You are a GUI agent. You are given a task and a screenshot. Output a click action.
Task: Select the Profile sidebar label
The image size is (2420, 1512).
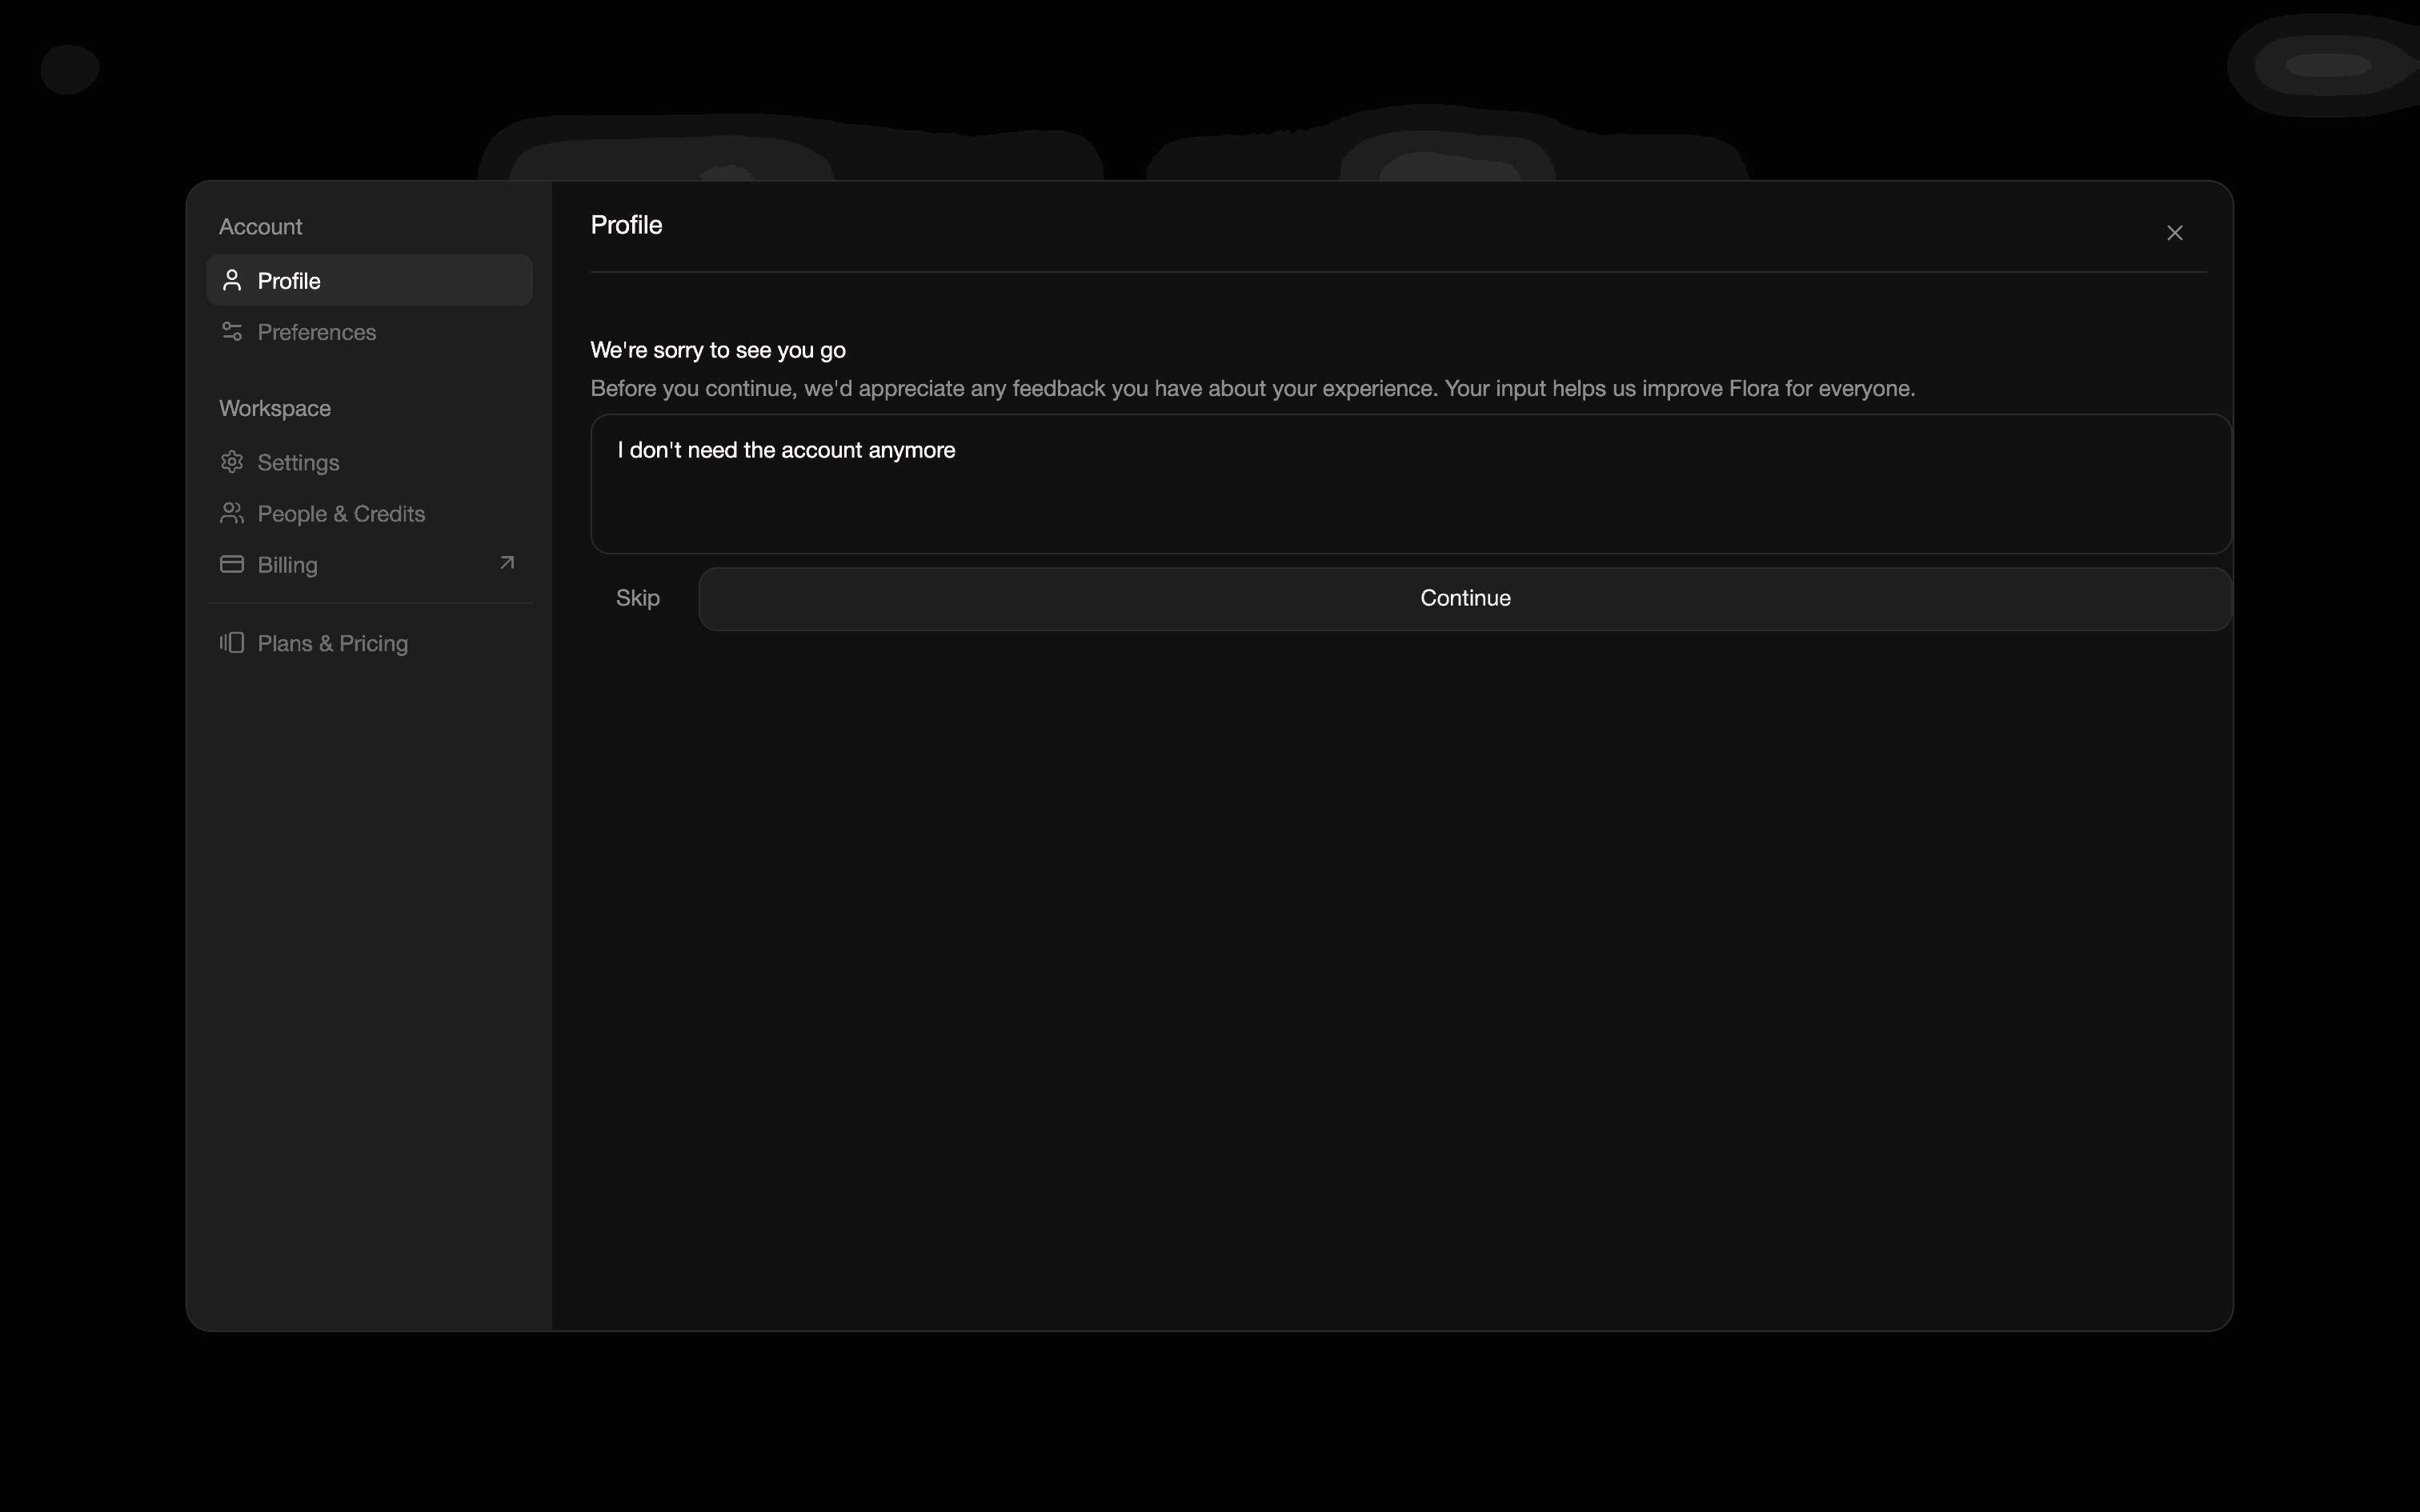[x=289, y=281]
